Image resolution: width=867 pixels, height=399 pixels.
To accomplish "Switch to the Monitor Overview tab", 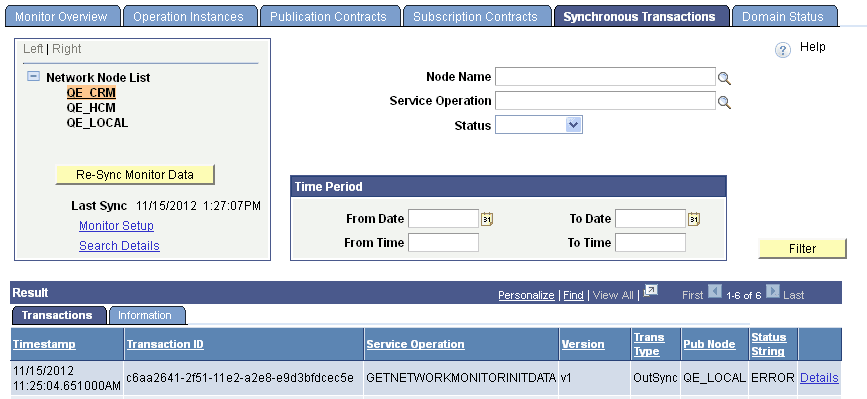I will [x=61, y=17].
